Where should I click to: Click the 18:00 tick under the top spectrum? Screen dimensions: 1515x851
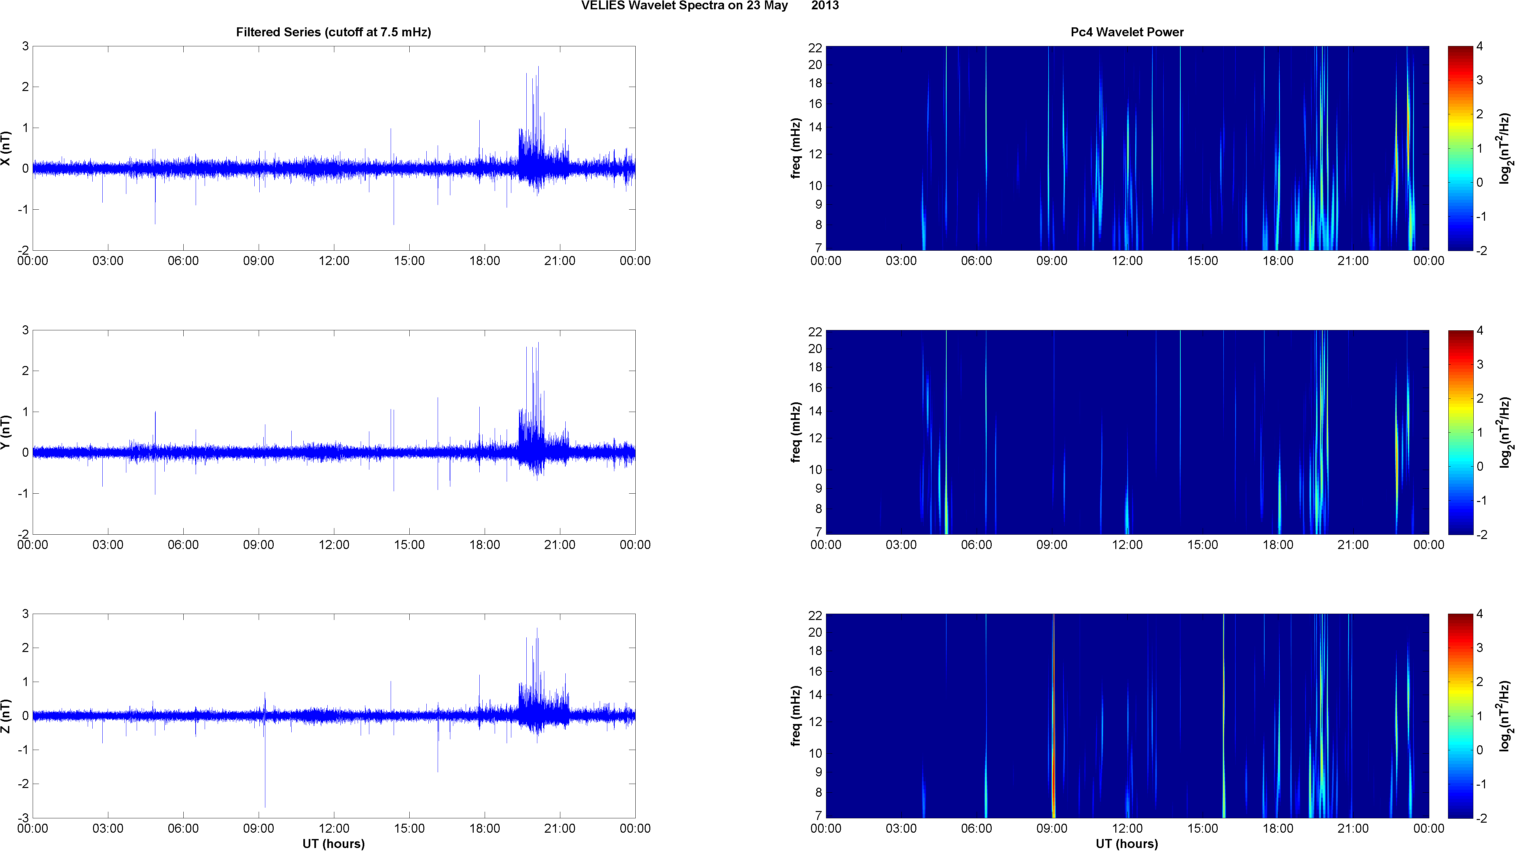[1278, 261]
